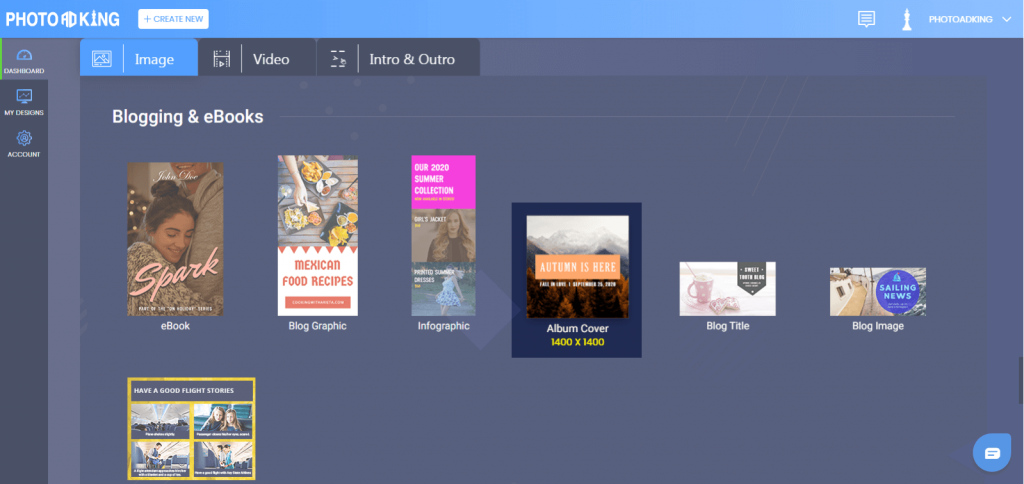Click the Create New button
Viewport: 1024px width, 484px height.
(x=173, y=19)
